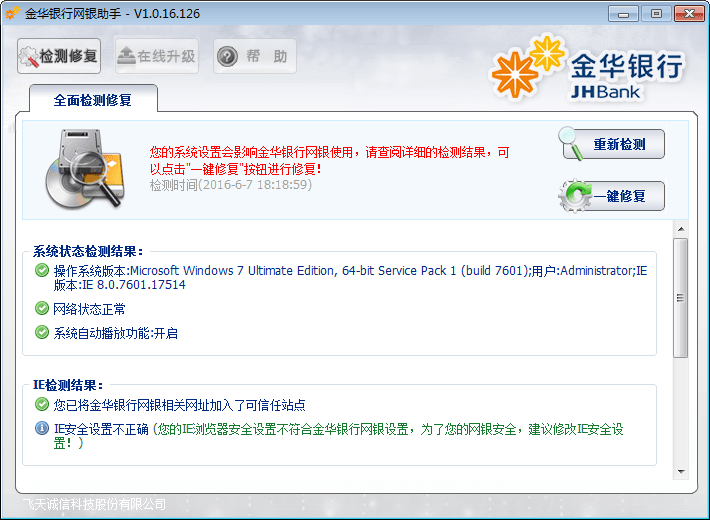
Task: Open the 在线升级 online upgrade section
Action: (x=157, y=56)
